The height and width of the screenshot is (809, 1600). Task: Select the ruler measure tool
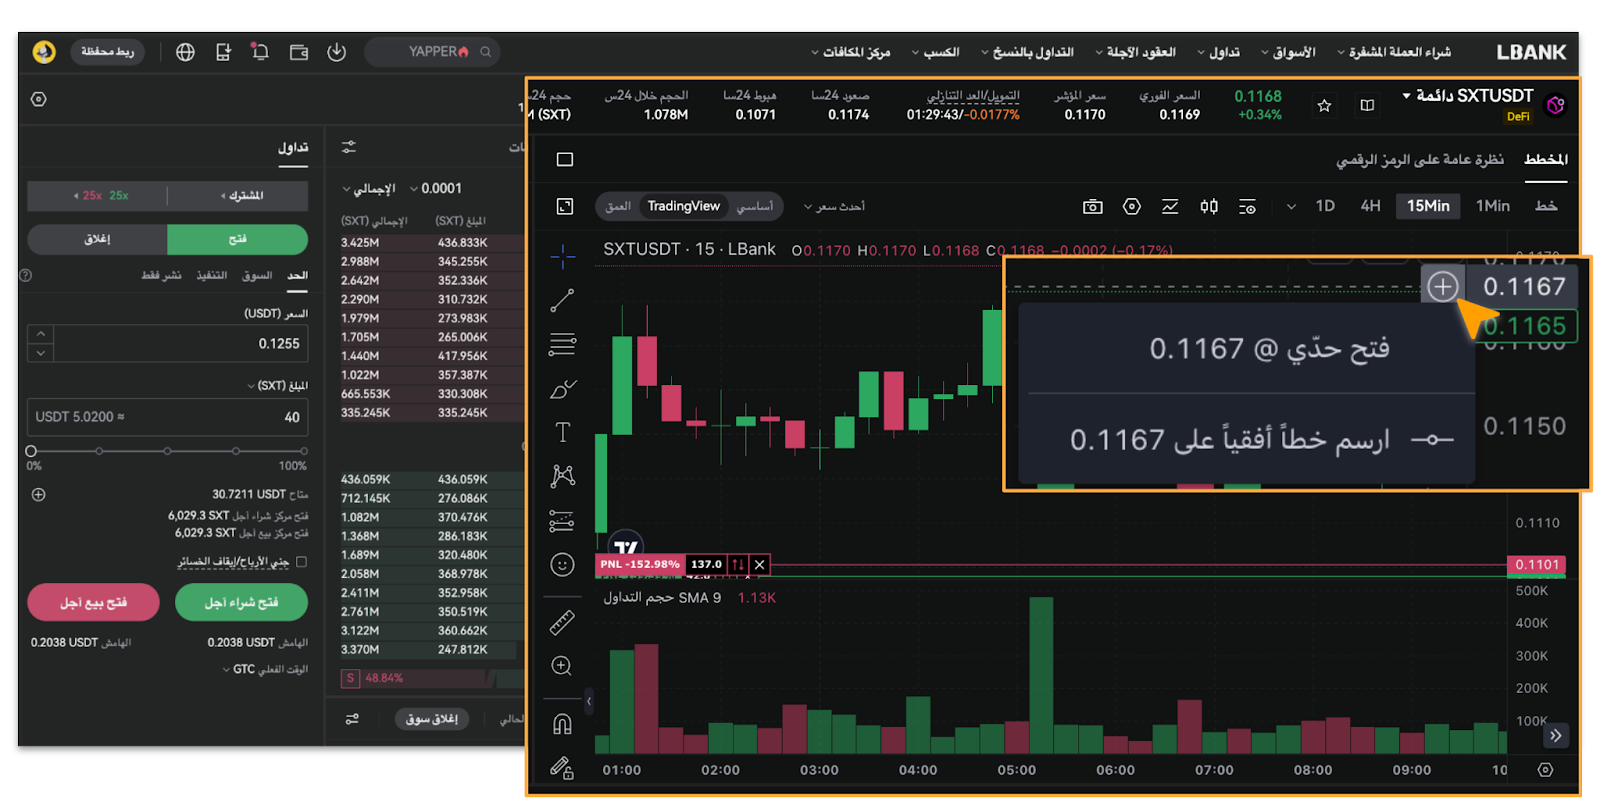tap(563, 623)
